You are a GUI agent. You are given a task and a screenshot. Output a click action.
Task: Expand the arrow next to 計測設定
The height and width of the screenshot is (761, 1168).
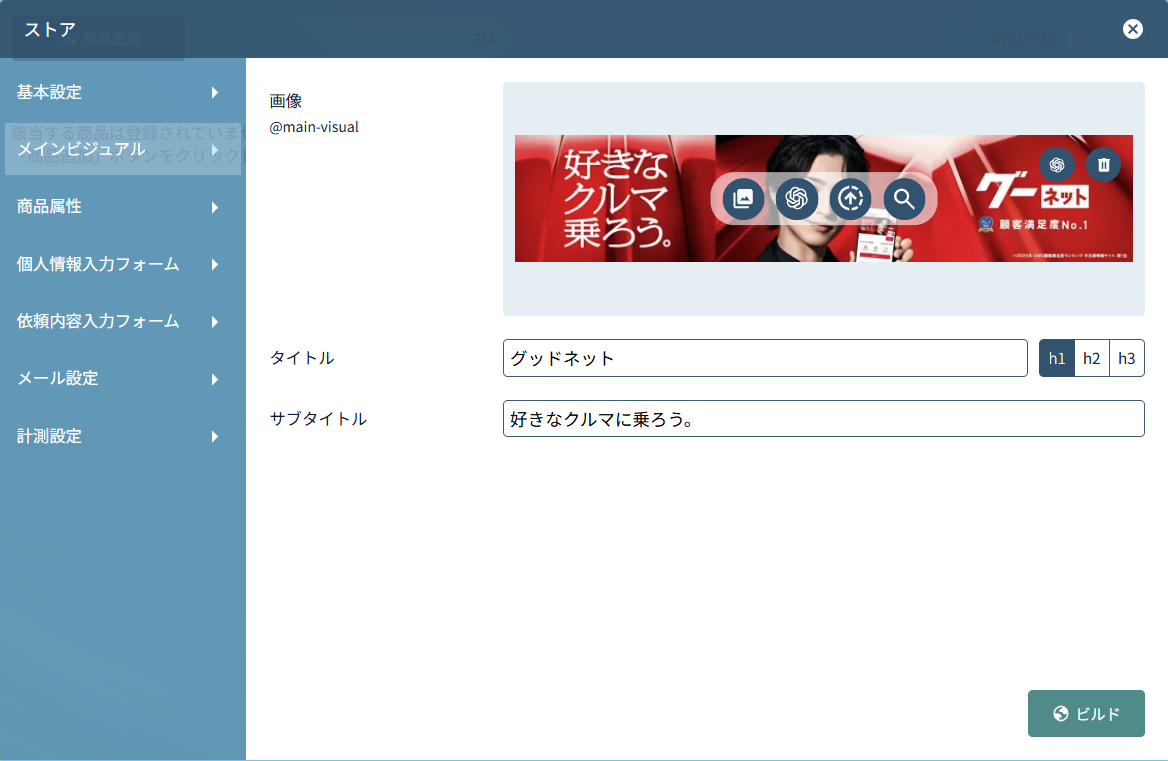(x=215, y=436)
